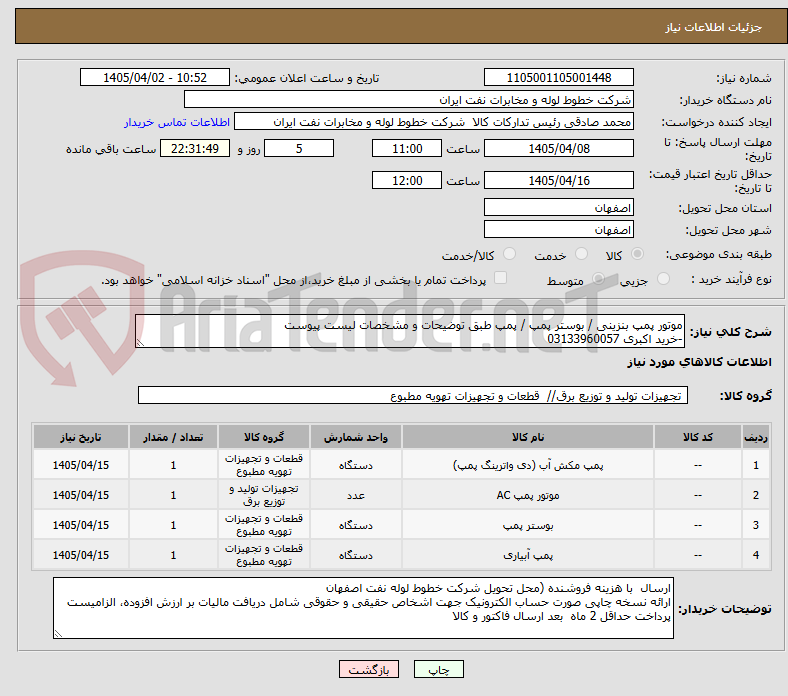Click the دستگاه unit cell in row 1

pos(356,465)
